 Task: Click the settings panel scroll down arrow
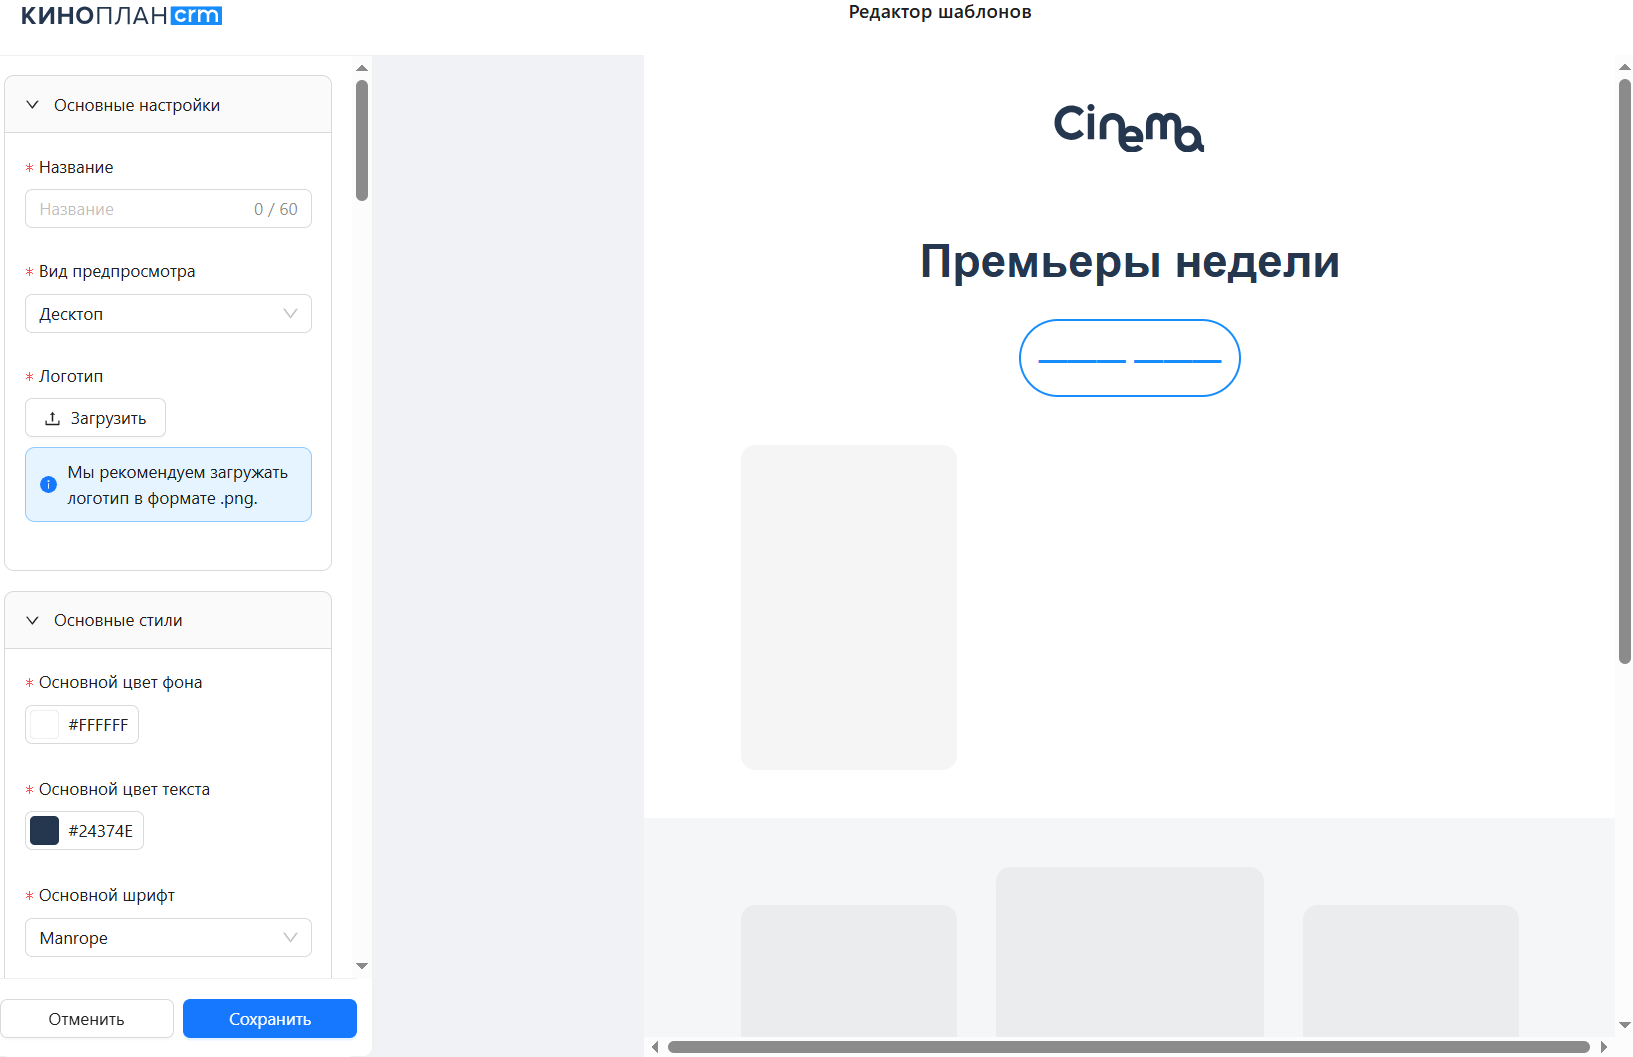(362, 966)
